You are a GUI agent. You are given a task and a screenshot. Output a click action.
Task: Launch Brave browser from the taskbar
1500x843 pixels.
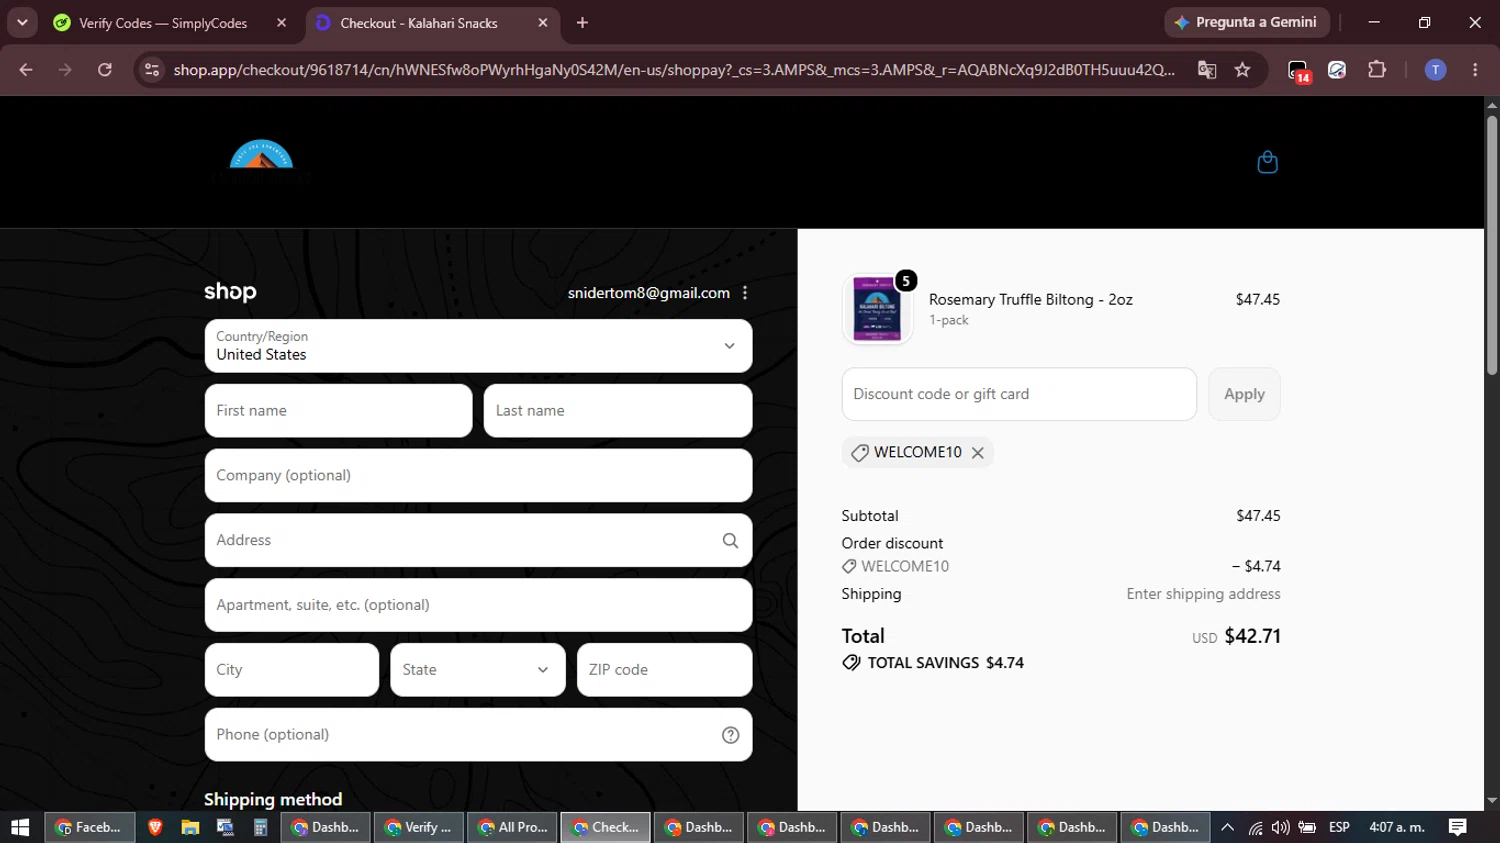click(x=155, y=828)
